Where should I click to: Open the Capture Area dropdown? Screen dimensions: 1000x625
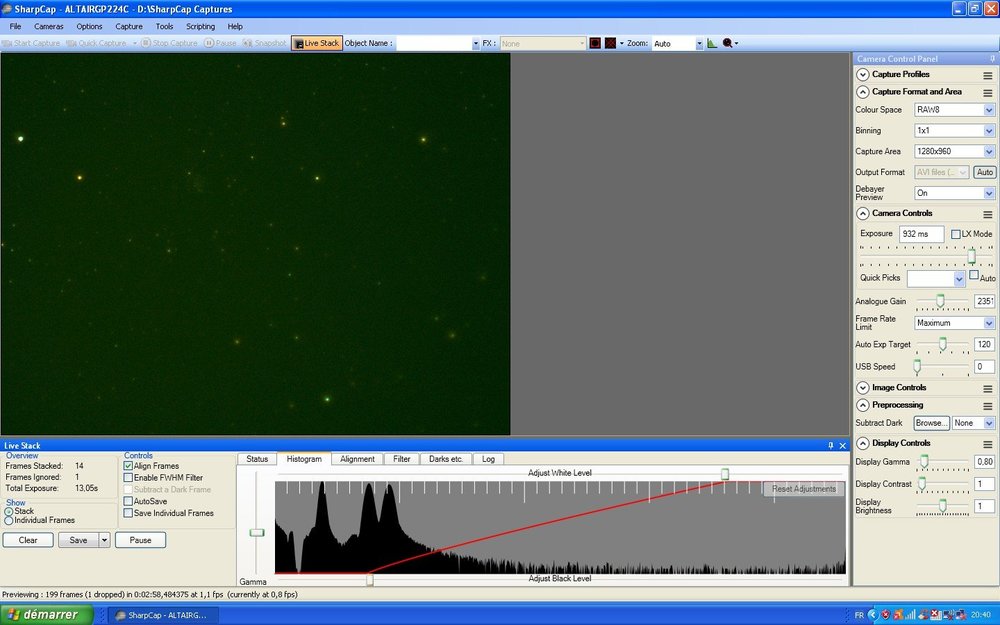pyautogui.click(x=989, y=152)
